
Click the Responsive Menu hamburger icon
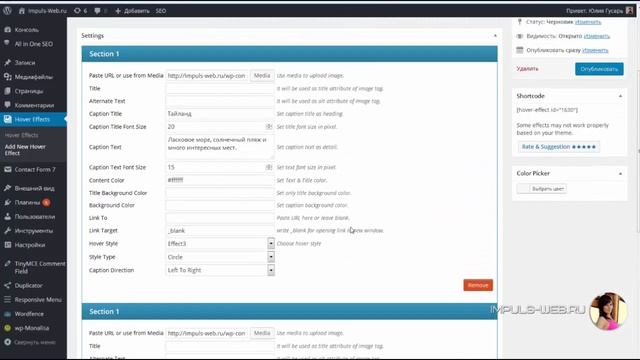click(7, 300)
